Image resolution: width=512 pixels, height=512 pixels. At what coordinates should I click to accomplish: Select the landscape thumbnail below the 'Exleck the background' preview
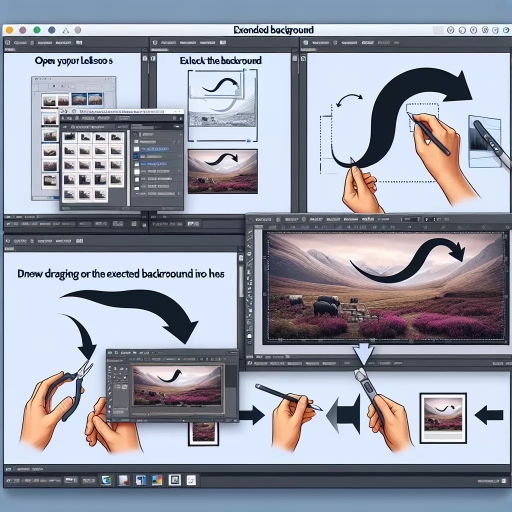223,171
